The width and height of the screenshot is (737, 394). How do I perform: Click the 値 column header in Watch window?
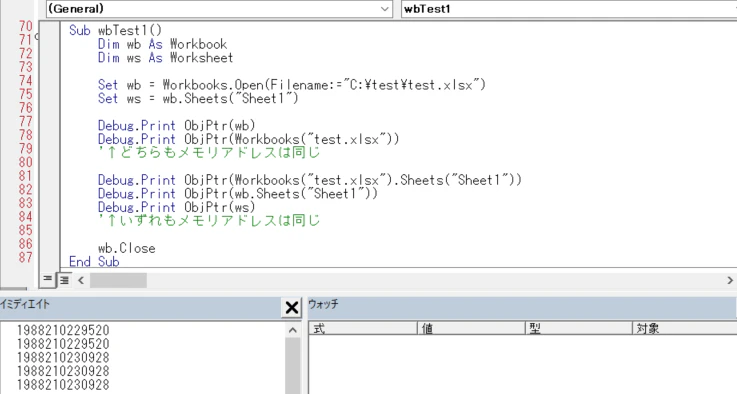(x=471, y=328)
